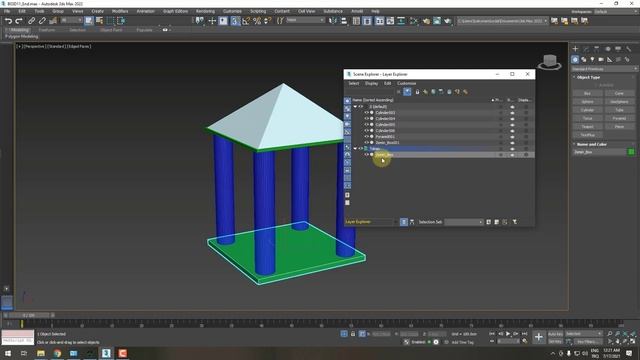The width and height of the screenshot is (640, 360).
Task: Open Chrome from the Windows taskbar
Action: point(57,353)
